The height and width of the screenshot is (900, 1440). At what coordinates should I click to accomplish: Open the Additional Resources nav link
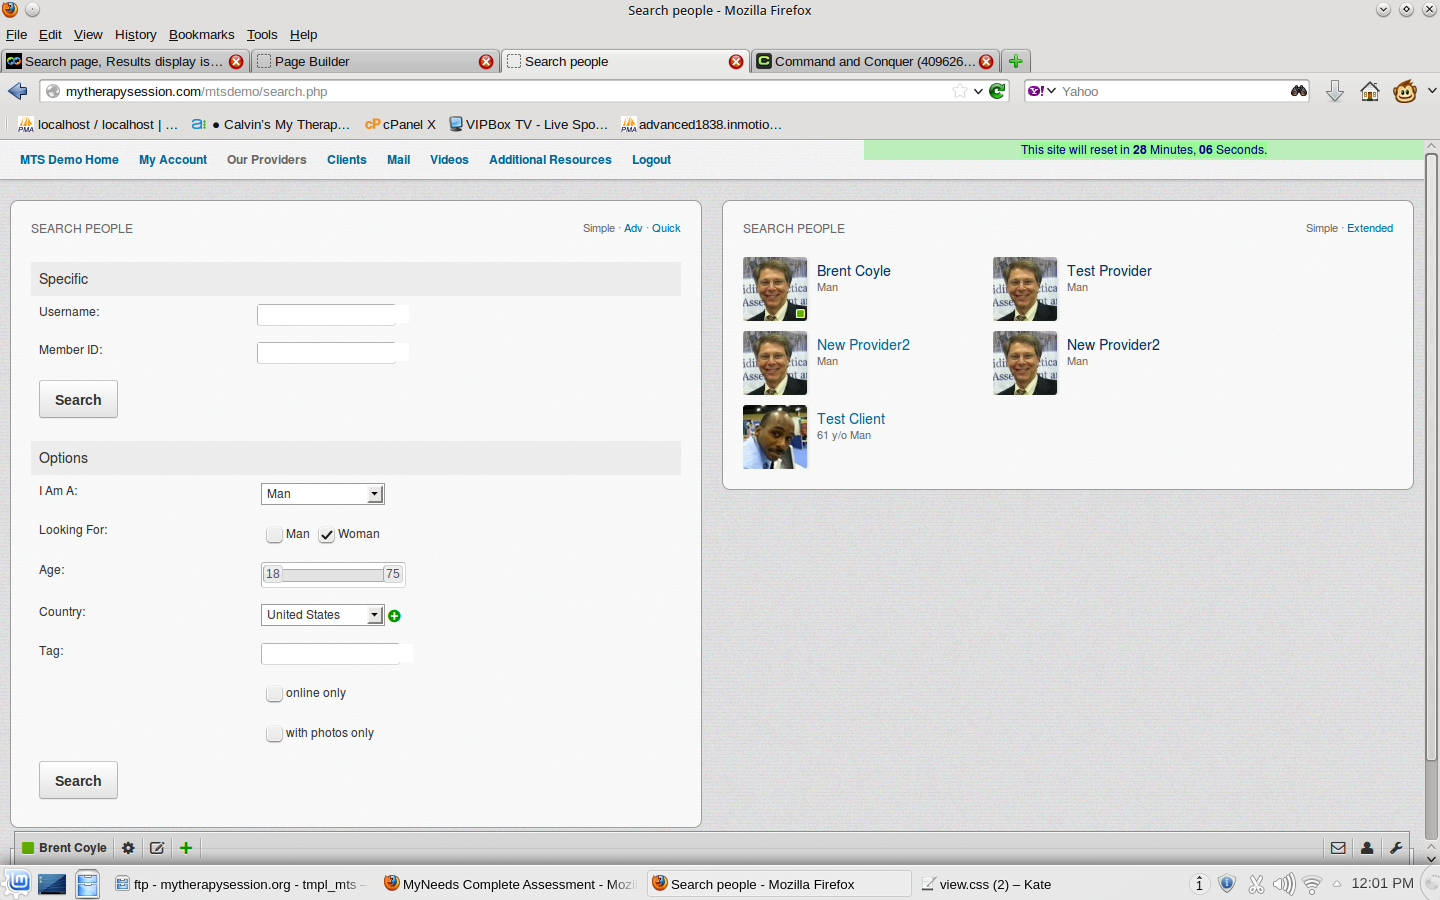pyautogui.click(x=550, y=160)
